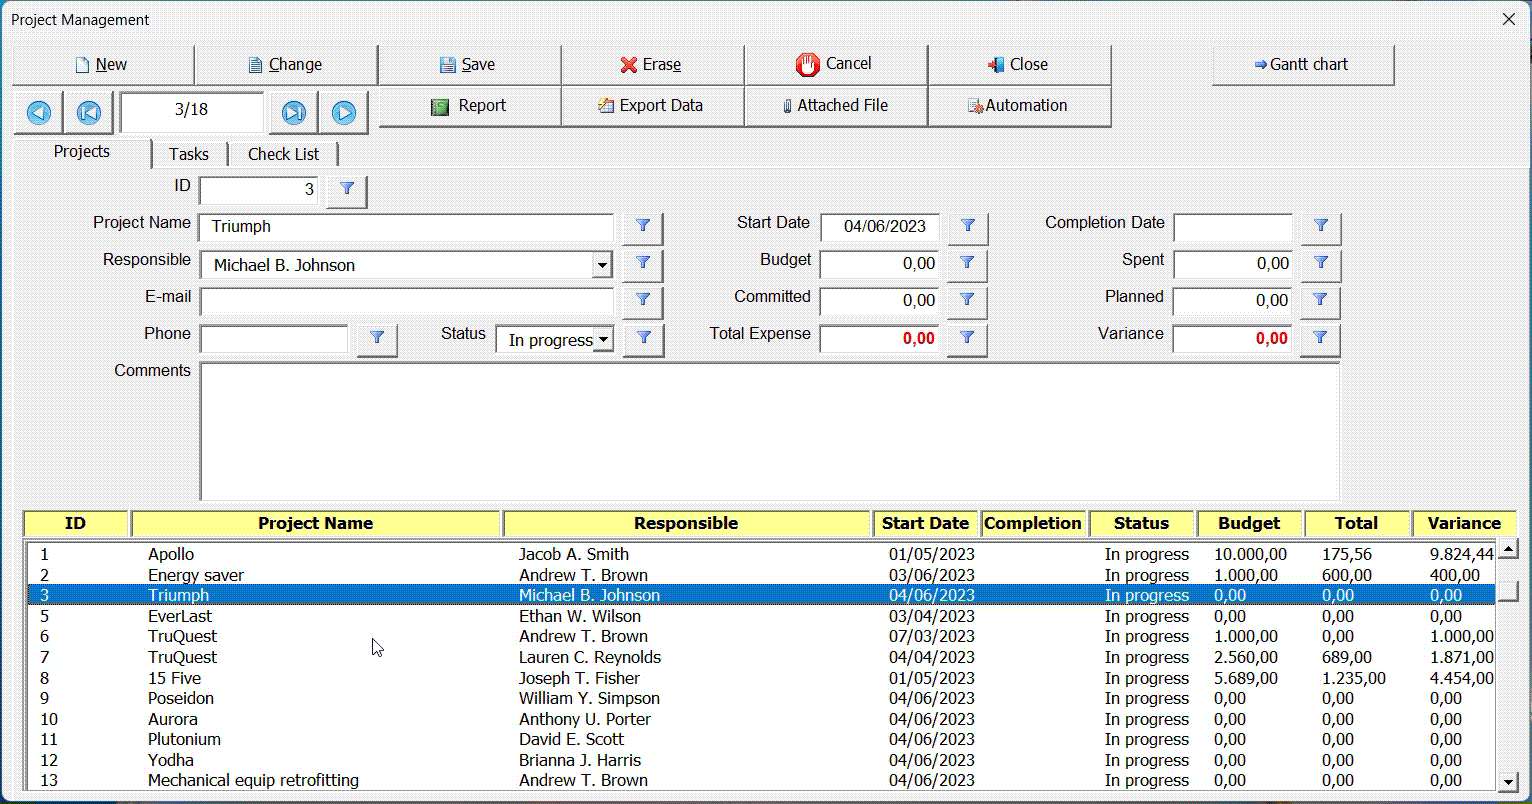1532x804 pixels.
Task: Filter by Budget funnel icon
Action: [967, 264]
